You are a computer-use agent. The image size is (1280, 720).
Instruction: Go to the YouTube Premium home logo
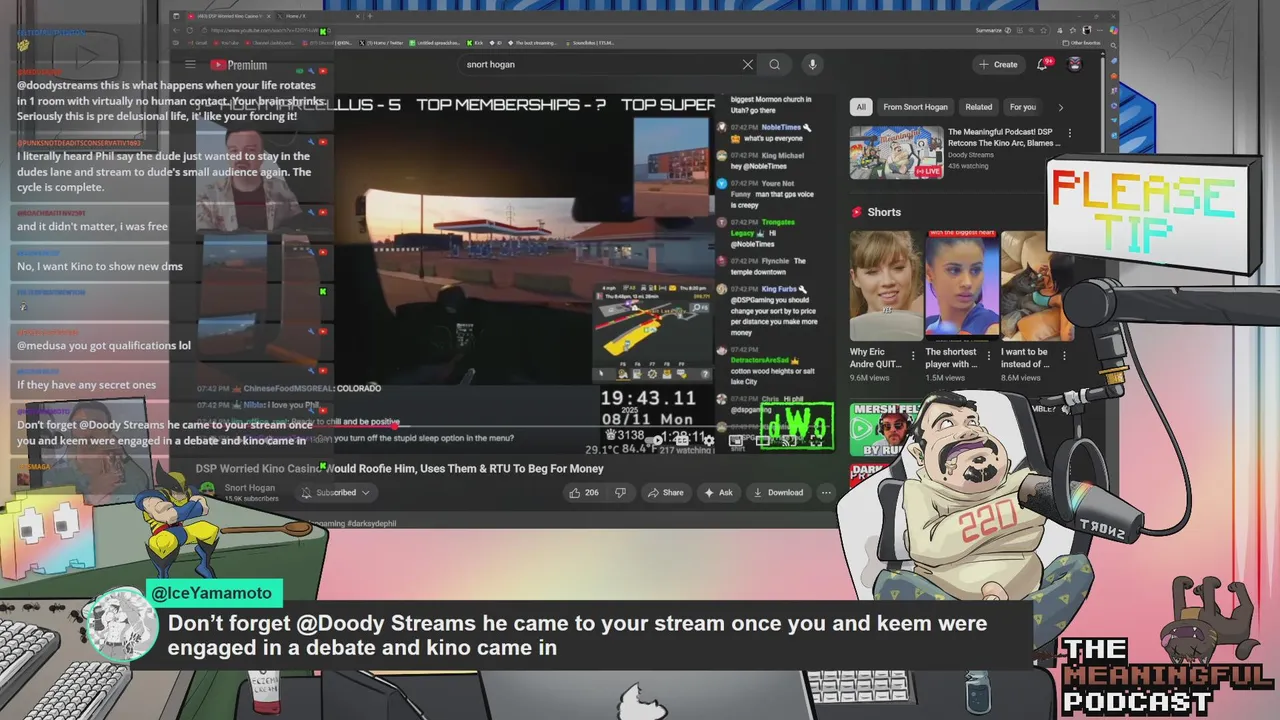pos(238,65)
